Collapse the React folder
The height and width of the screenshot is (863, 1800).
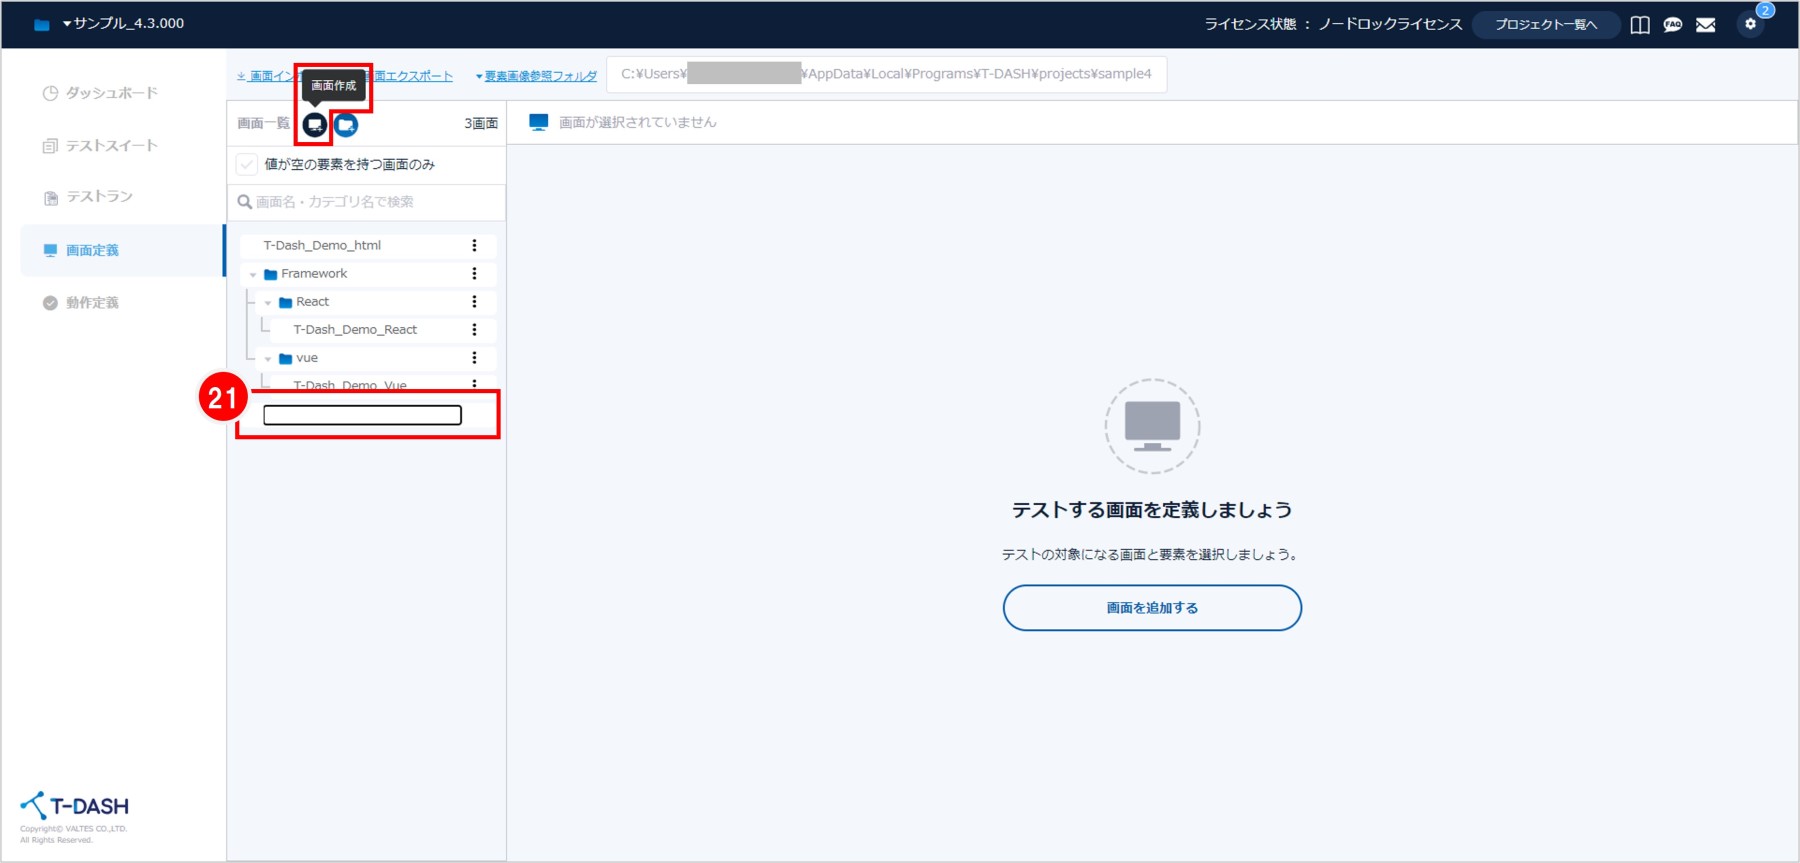(268, 302)
